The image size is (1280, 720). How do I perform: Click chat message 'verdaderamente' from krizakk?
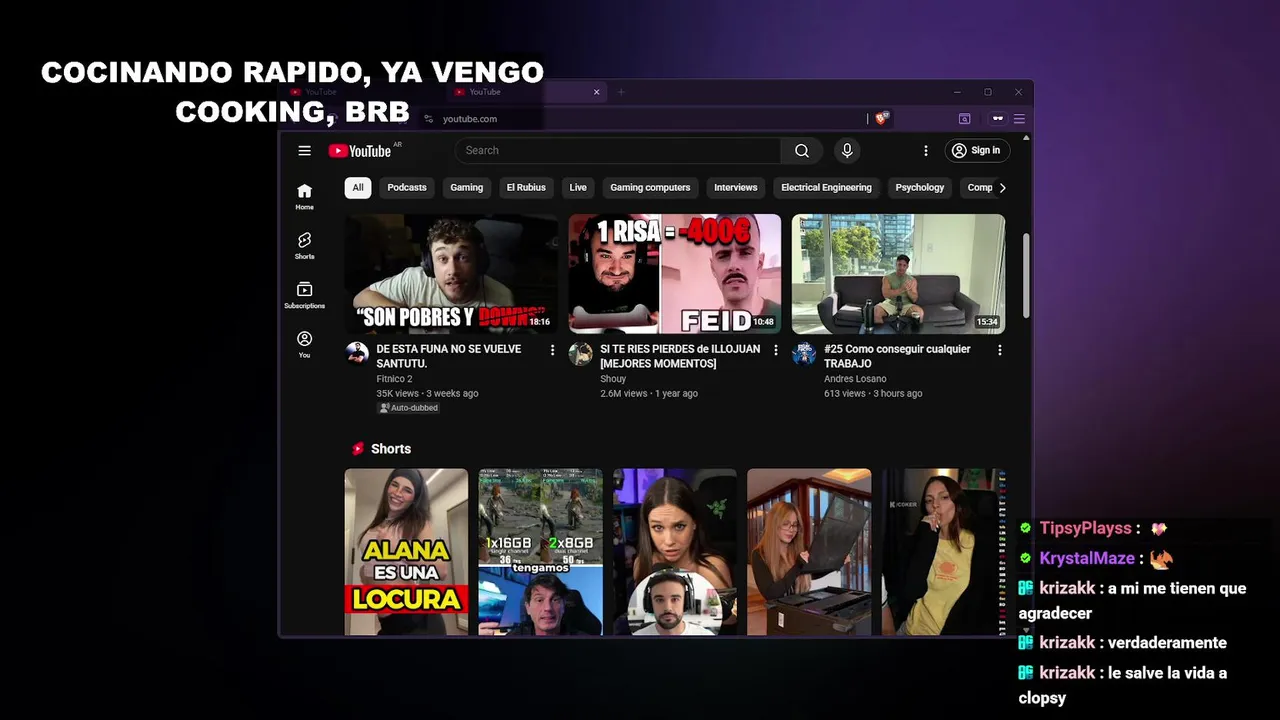click(x=1167, y=643)
